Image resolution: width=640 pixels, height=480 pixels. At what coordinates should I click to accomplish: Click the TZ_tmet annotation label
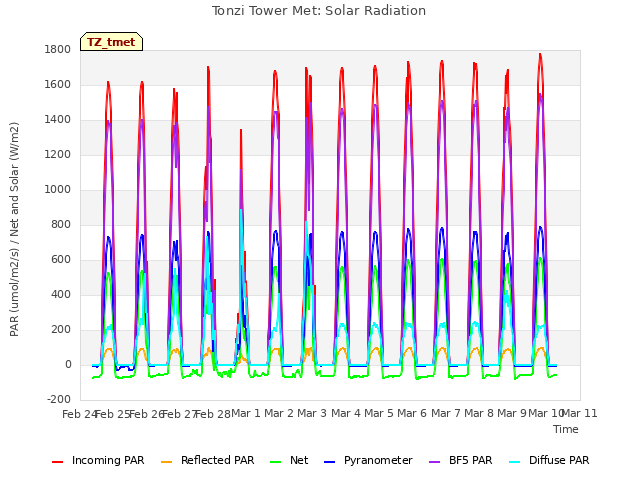(x=111, y=42)
